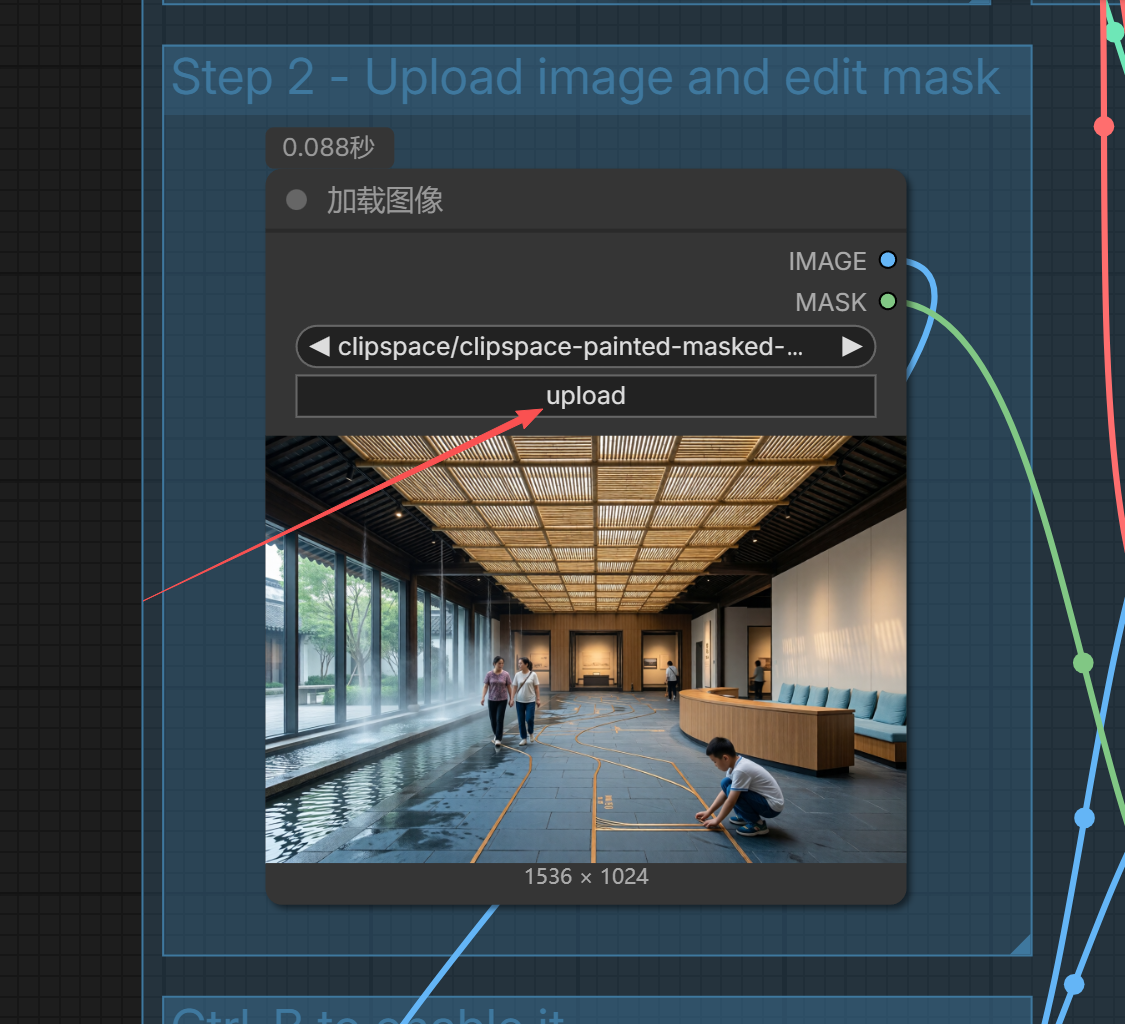Select the Step 2 group title
The image size is (1125, 1024).
[x=585, y=77]
